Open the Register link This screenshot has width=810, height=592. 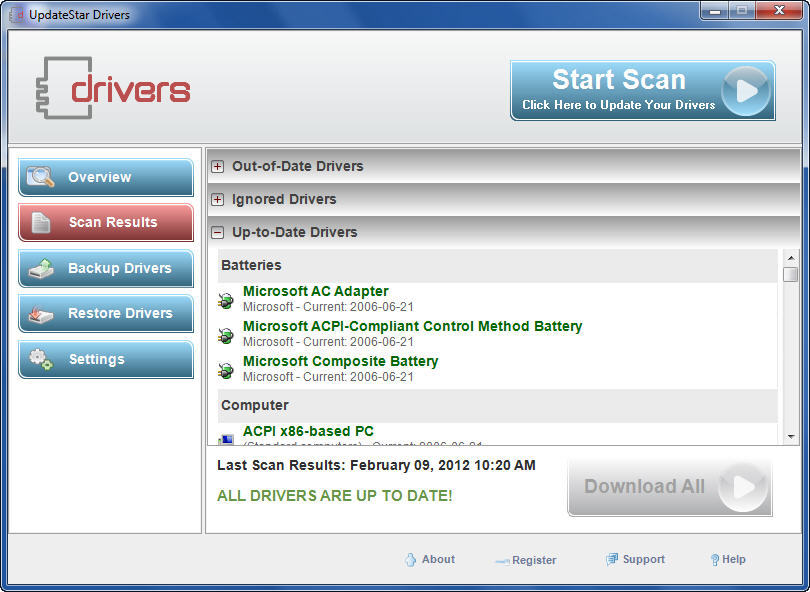(534, 560)
